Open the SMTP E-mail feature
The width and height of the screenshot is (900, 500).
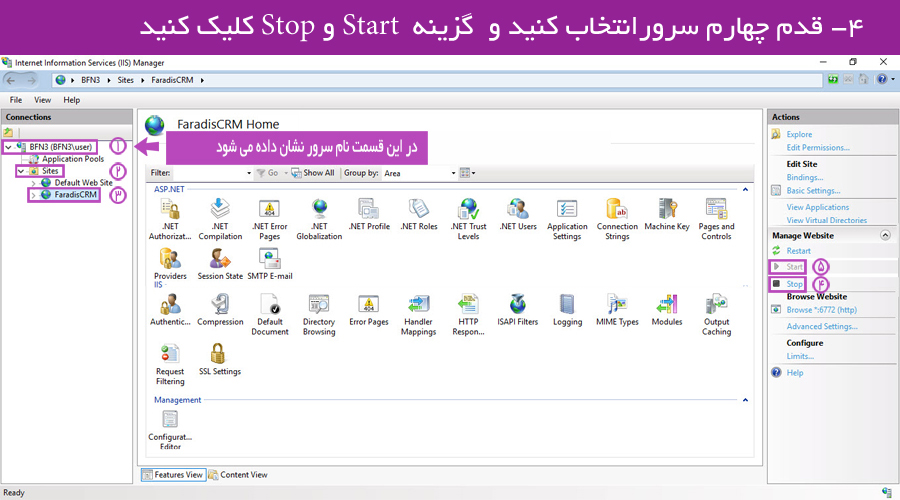pos(270,264)
